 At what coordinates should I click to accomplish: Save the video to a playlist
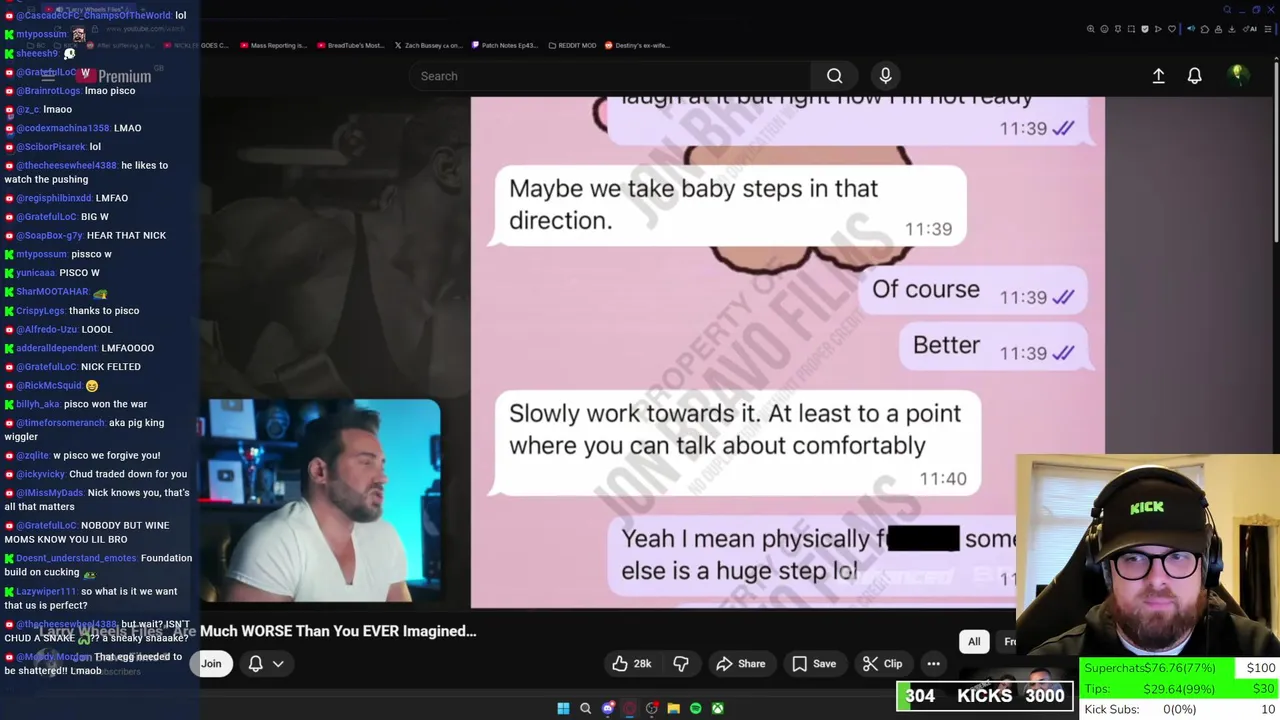click(814, 664)
